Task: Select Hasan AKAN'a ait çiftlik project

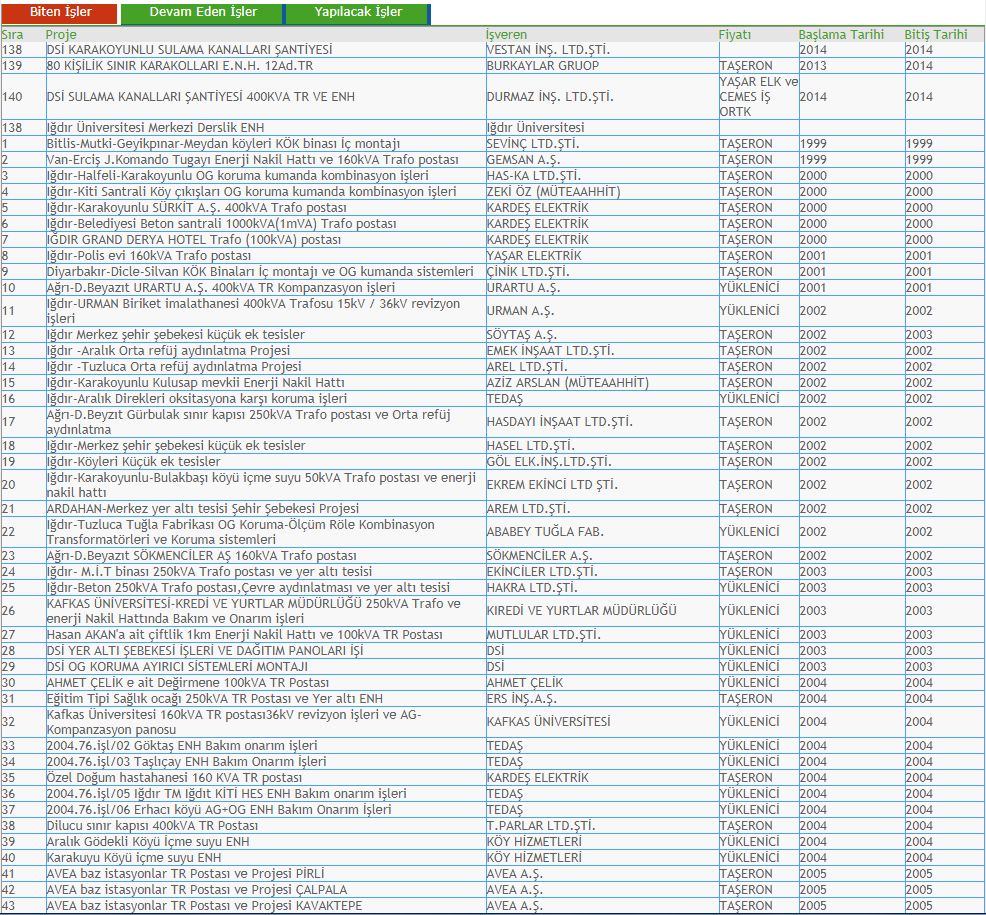Action: click(x=266, y=635)
